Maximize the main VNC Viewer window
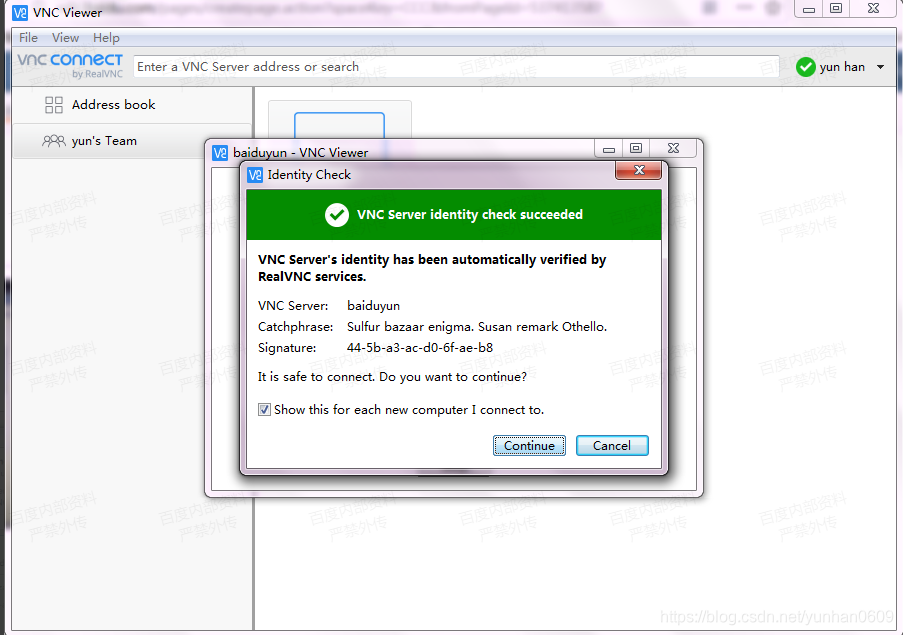Viewport: 903px width, 635px height. pyautogui.click(x=836, y=9)
